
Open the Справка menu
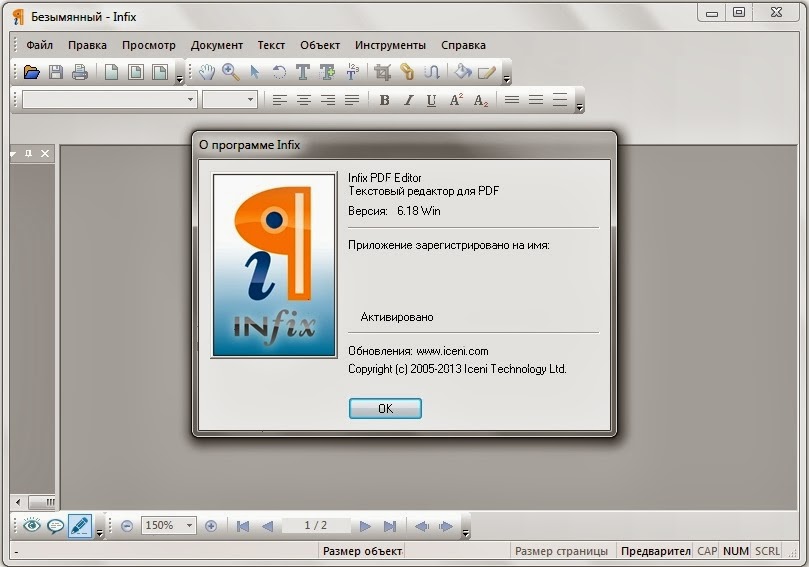pyautogui.click(x=463, y=45)
